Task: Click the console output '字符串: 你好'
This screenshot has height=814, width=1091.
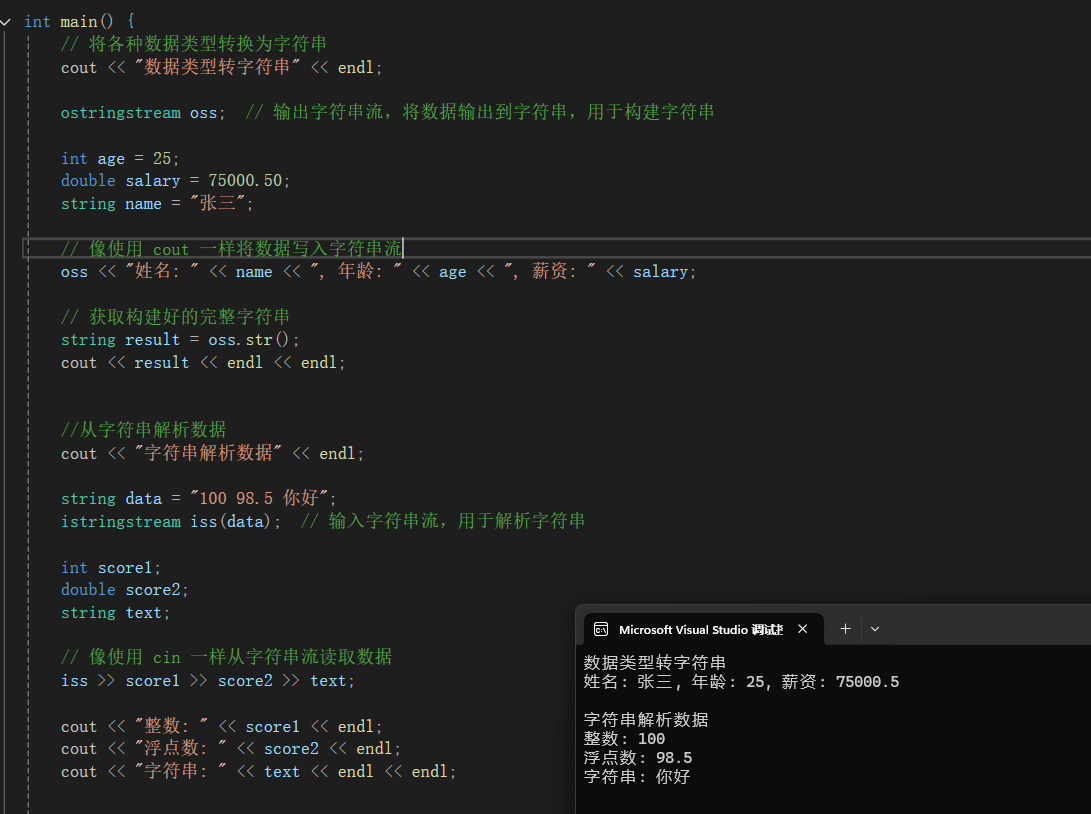Action: [x=637, y=776]
